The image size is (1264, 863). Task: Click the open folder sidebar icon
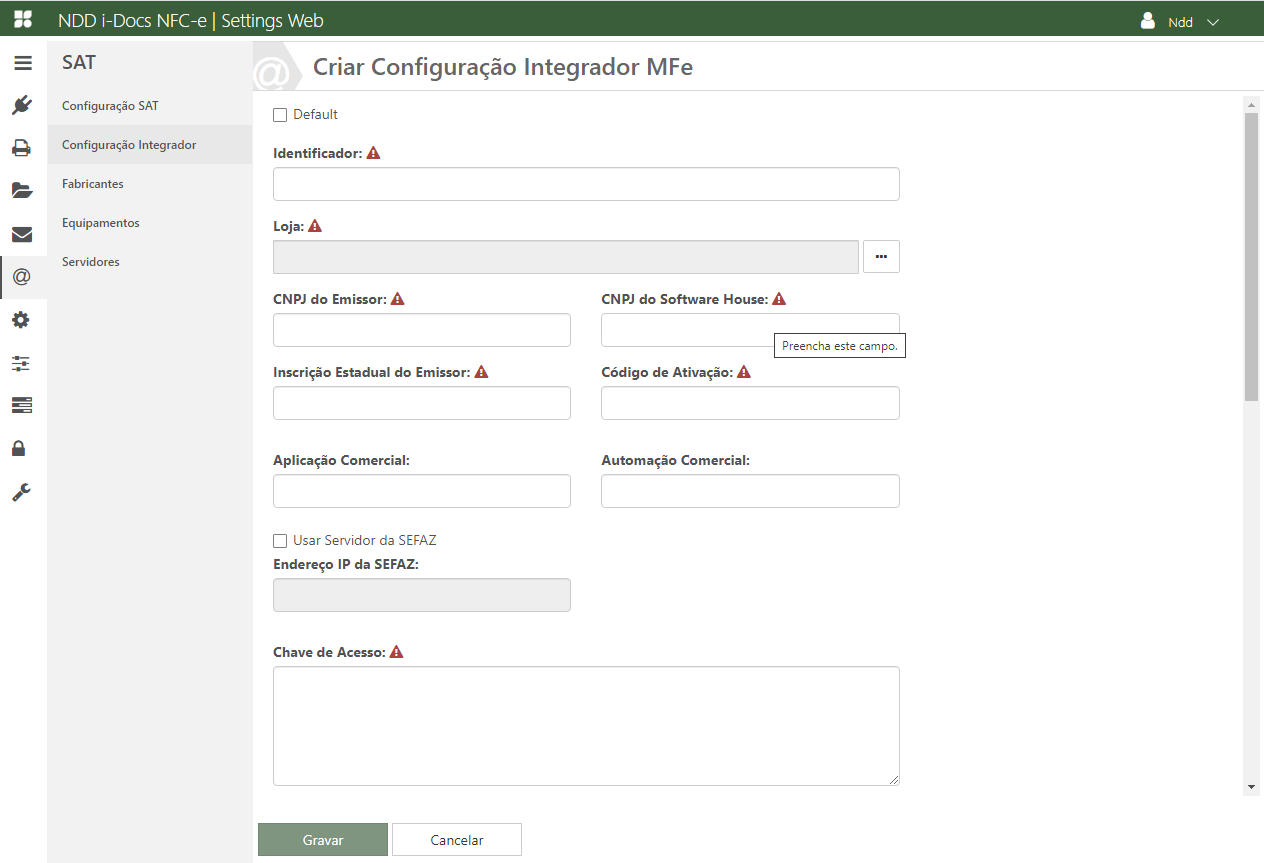coord(22,191)
